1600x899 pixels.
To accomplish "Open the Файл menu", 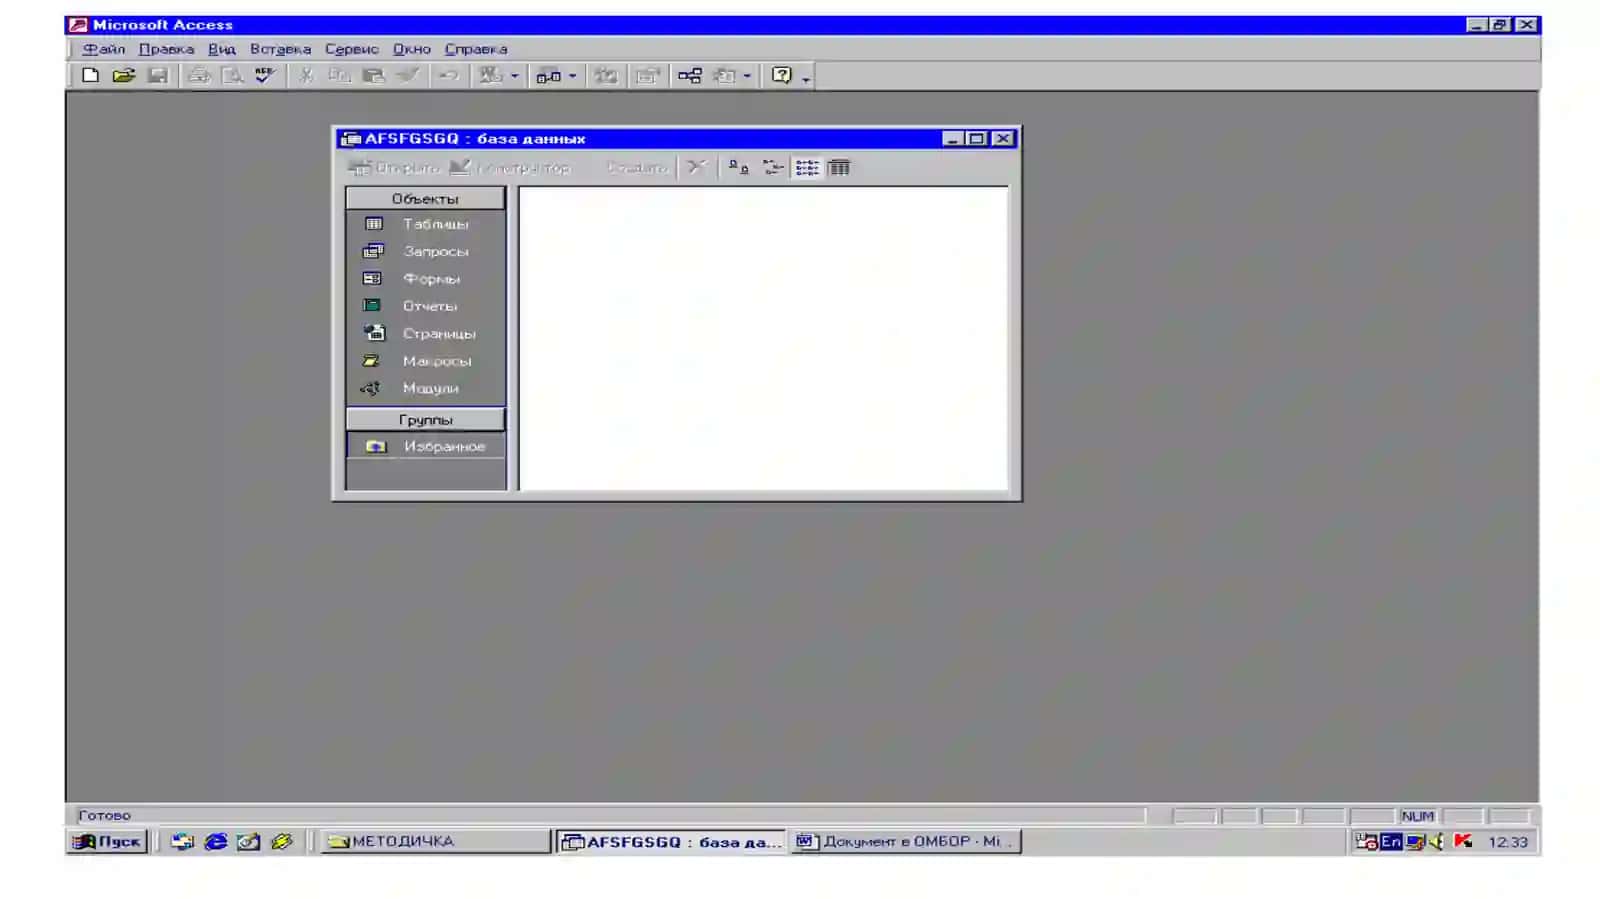I will [x=104, y=49].
